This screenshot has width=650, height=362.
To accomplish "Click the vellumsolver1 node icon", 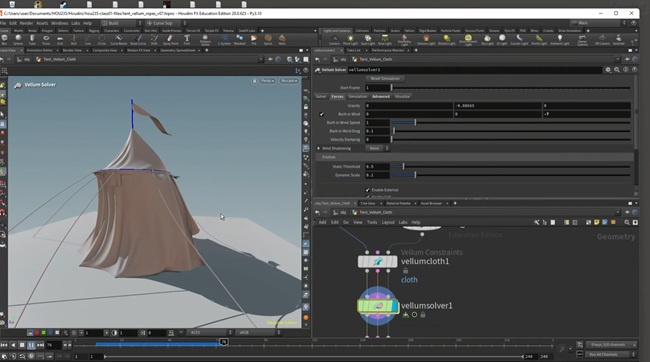I will 378,306.
